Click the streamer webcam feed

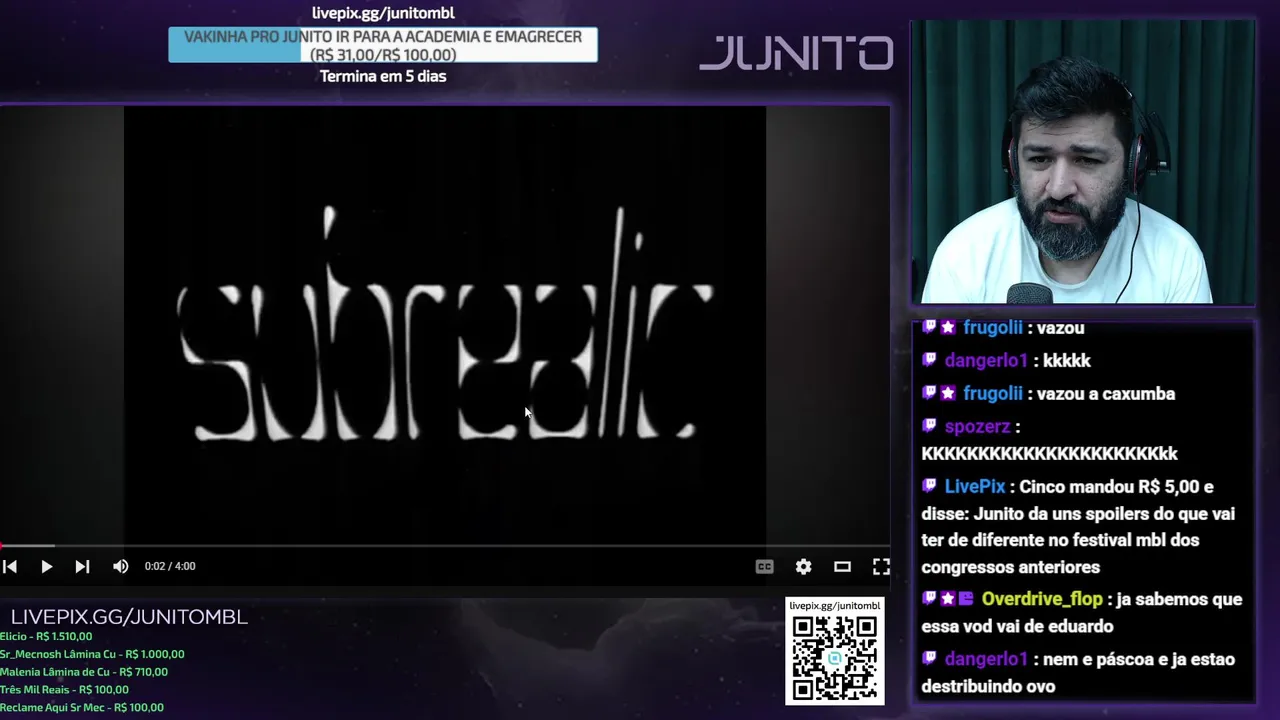coord(1084,162)
